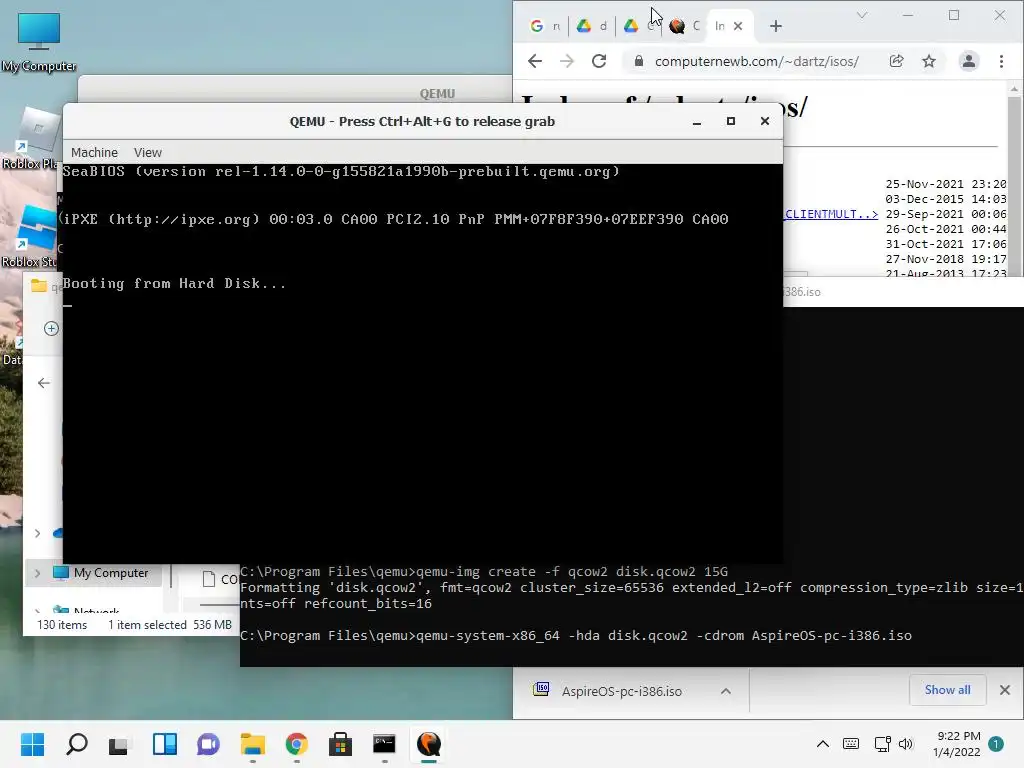Click the '130 items' status bar text
Screen dimensions: 1024x768
62,625
